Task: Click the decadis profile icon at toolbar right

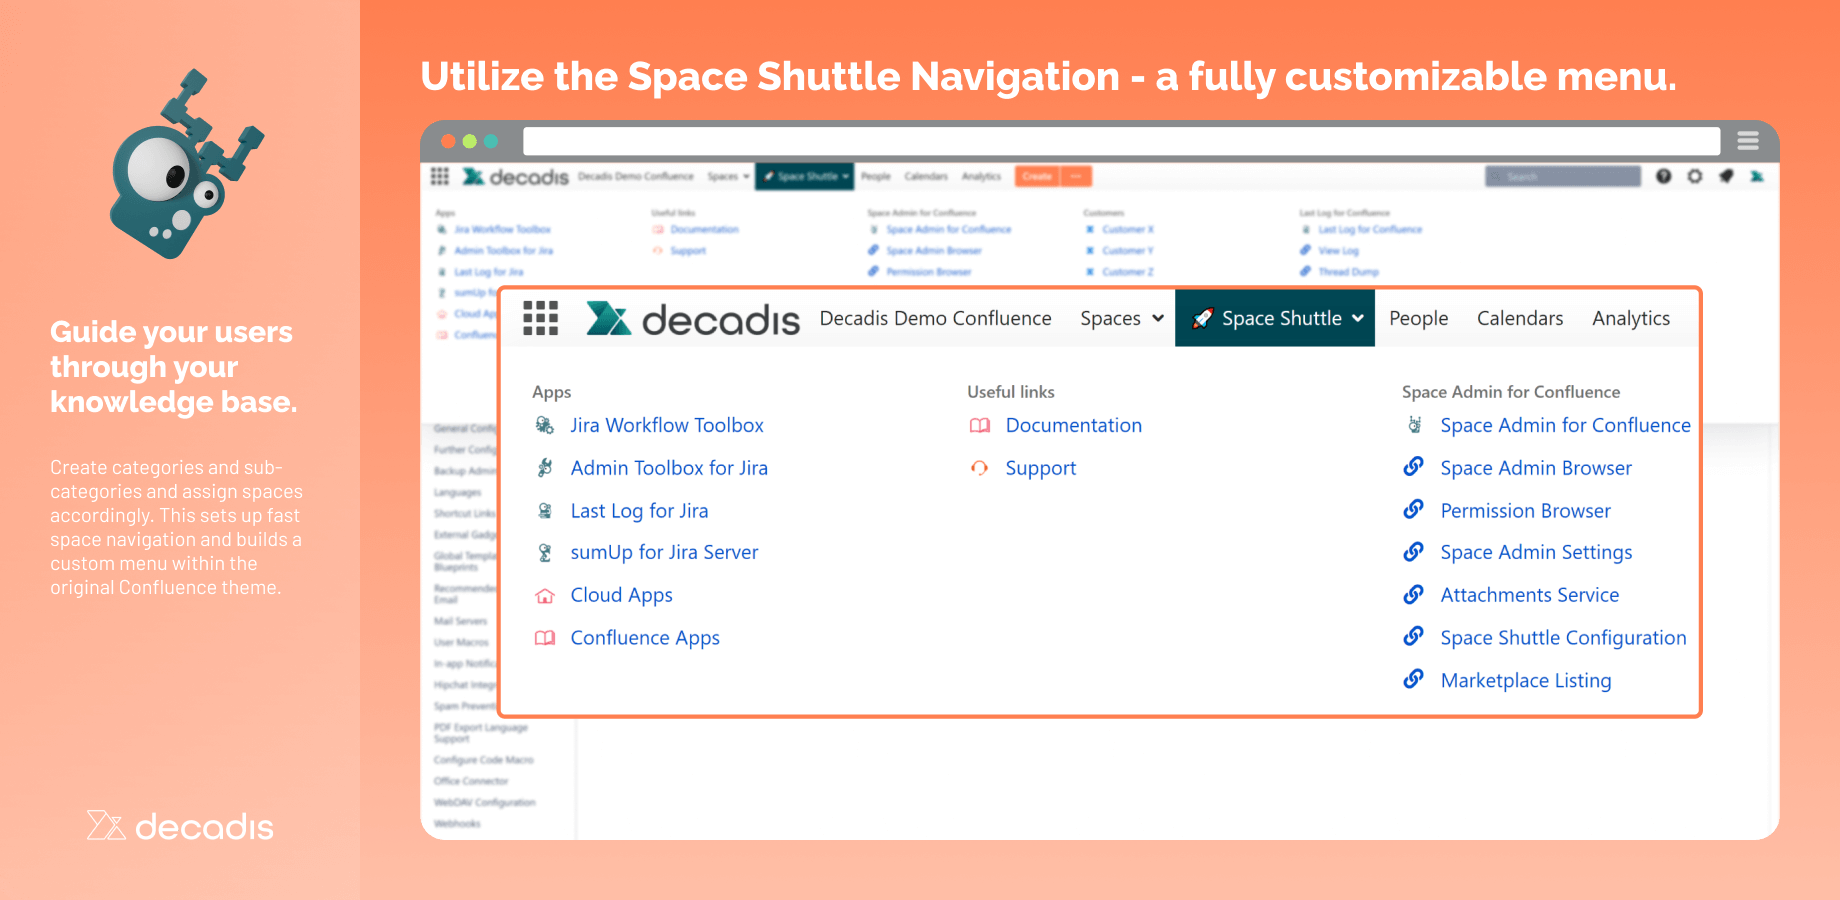Action: [x=1757, y=176]
